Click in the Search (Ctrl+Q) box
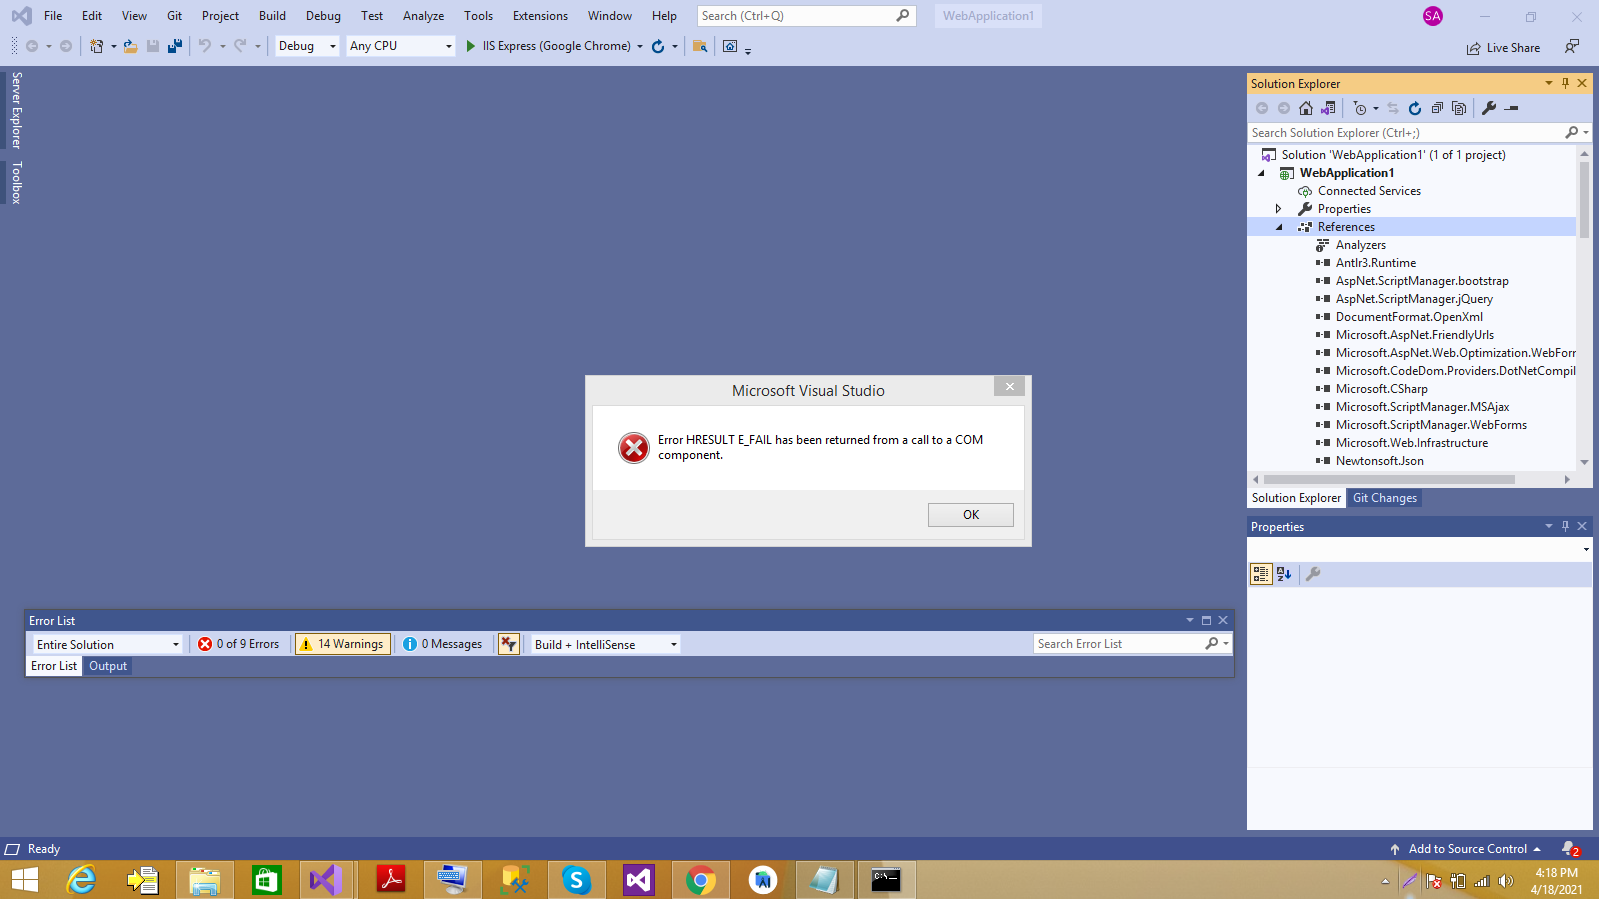The image size is (1599, 899). click(806, 16)
